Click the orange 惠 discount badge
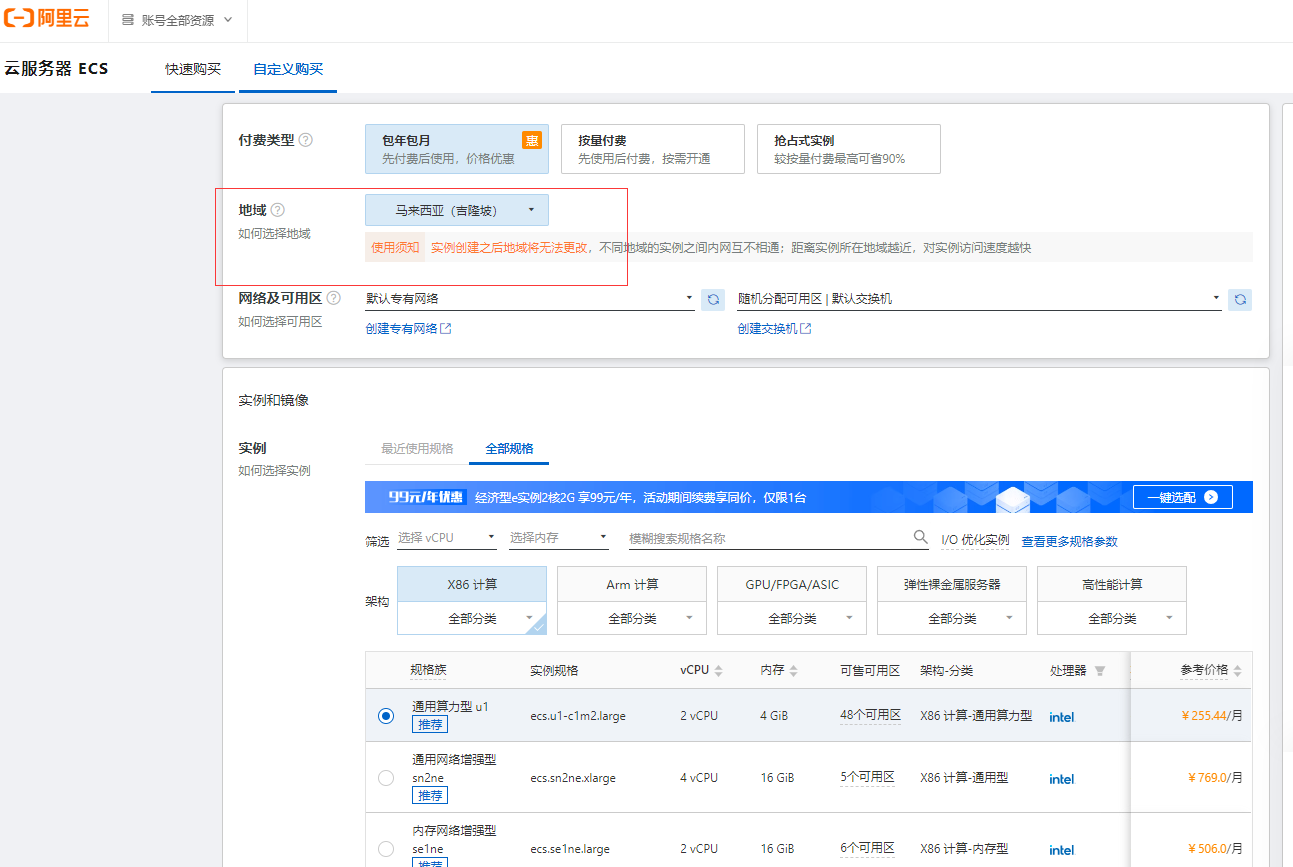1293x867 pixels. click(x=532, y=140)
